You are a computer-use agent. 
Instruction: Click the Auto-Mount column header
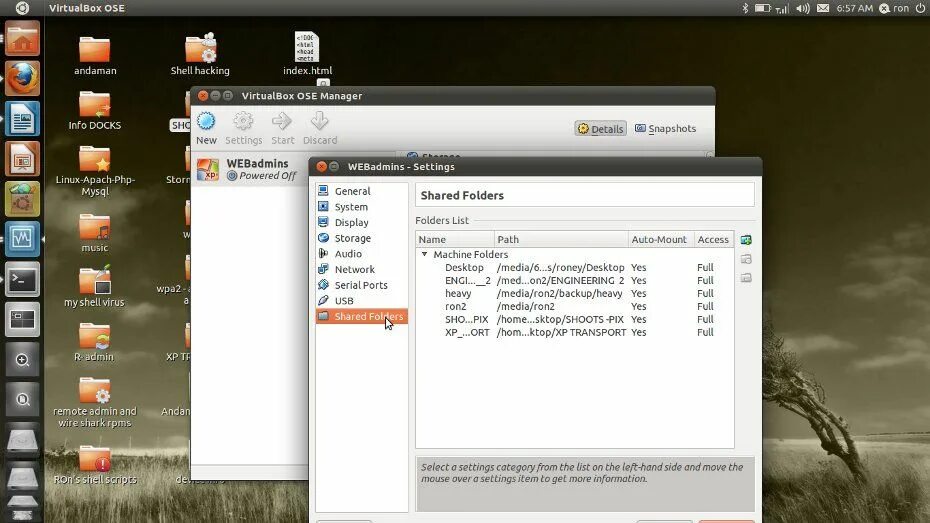pos(661,239)
